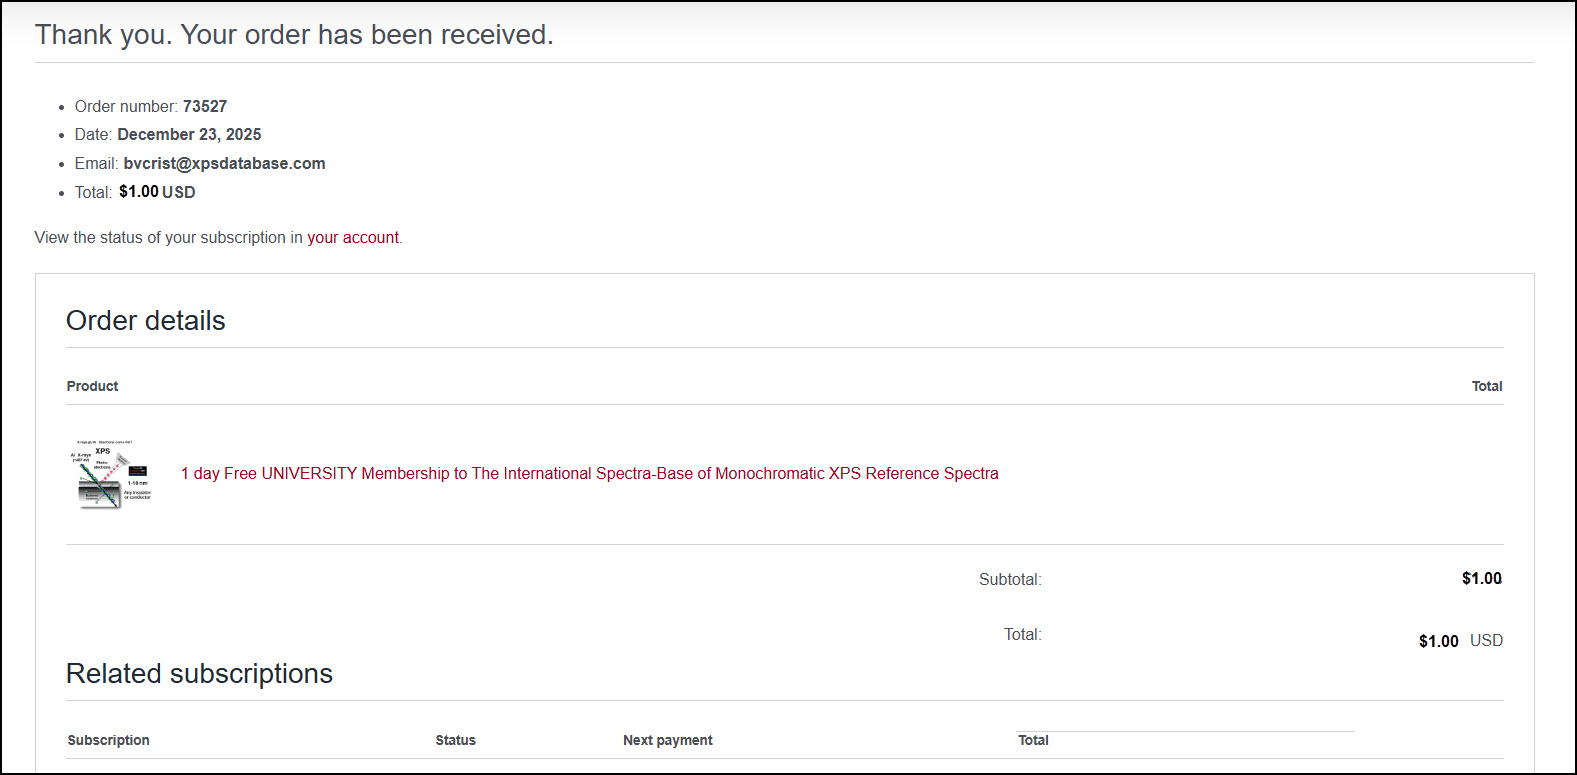Screen dimensions: 1577x775
Task: Click the 'Next payment' column header
Action: point(667,741)
